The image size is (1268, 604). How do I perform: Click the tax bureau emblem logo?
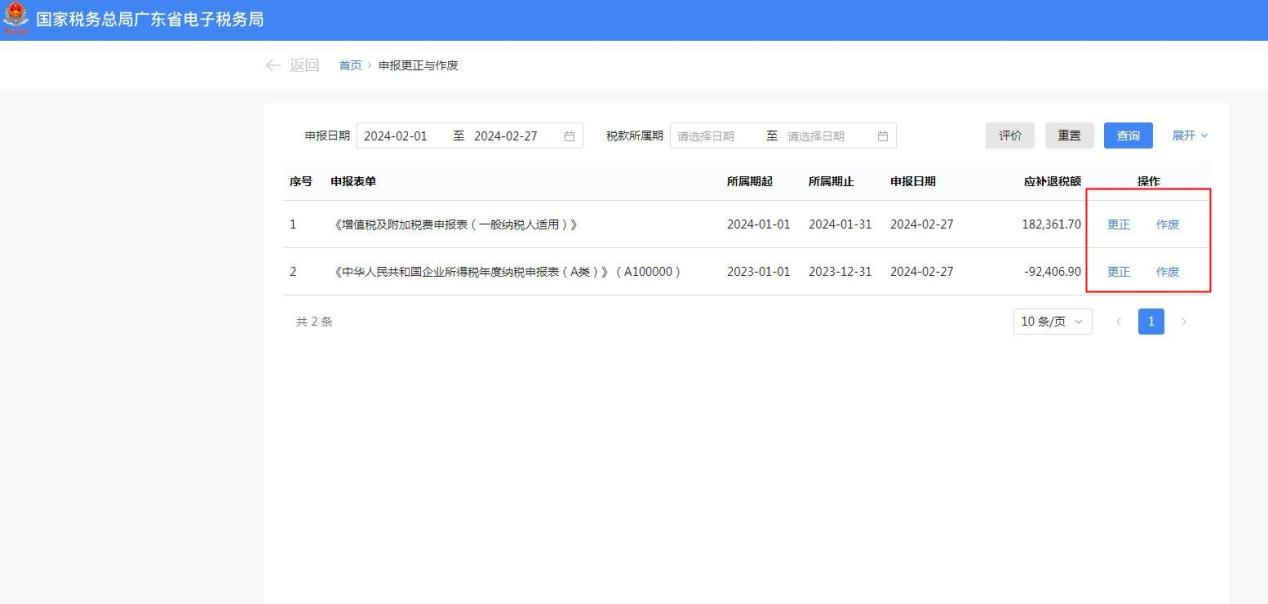(x=16, y=20)
